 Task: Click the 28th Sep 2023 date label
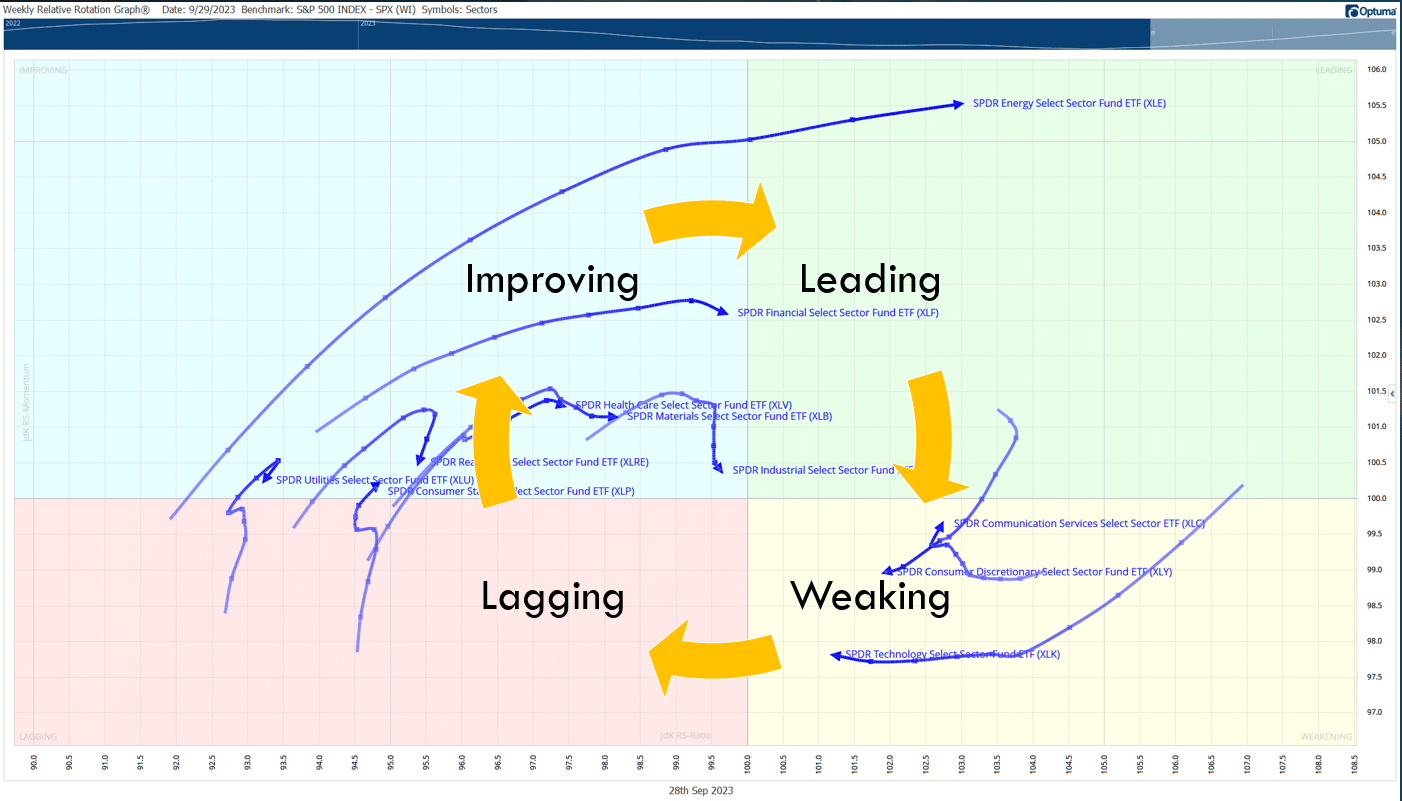click(x=701, y=789)
